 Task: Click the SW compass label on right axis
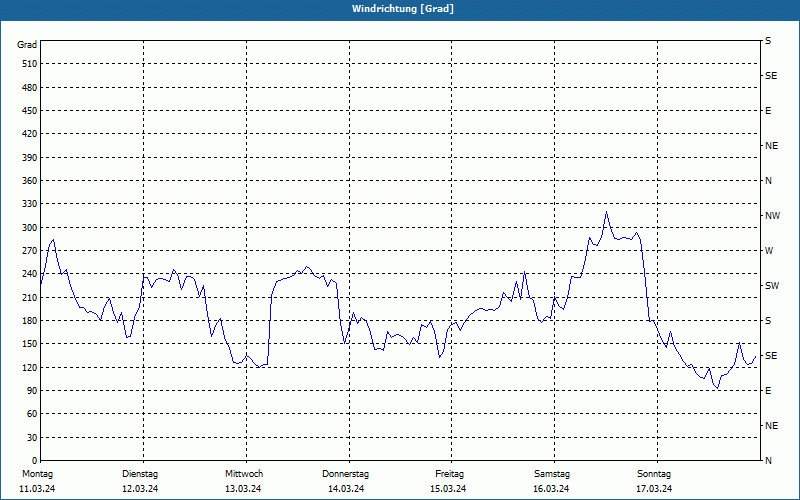pyautogui.click(x=772, y=286)
